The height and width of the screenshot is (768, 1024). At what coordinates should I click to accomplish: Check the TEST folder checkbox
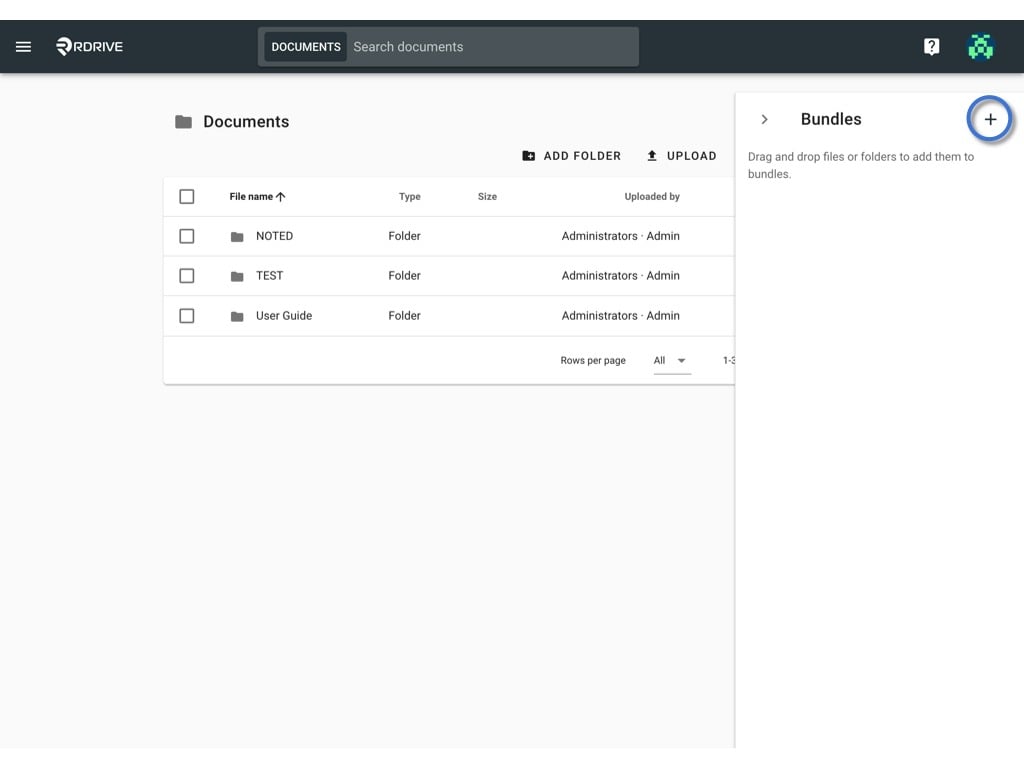point(187,276)
